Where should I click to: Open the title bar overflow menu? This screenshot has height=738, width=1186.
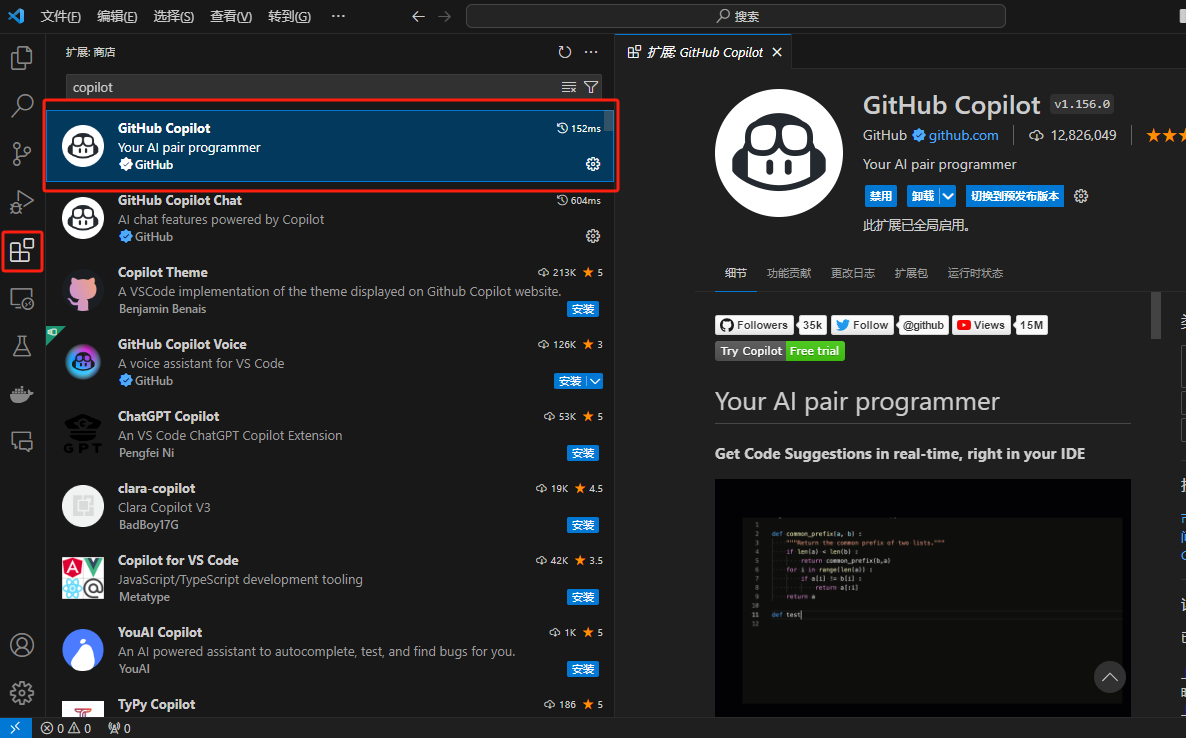pyautogui.click(x=338, y=16)
